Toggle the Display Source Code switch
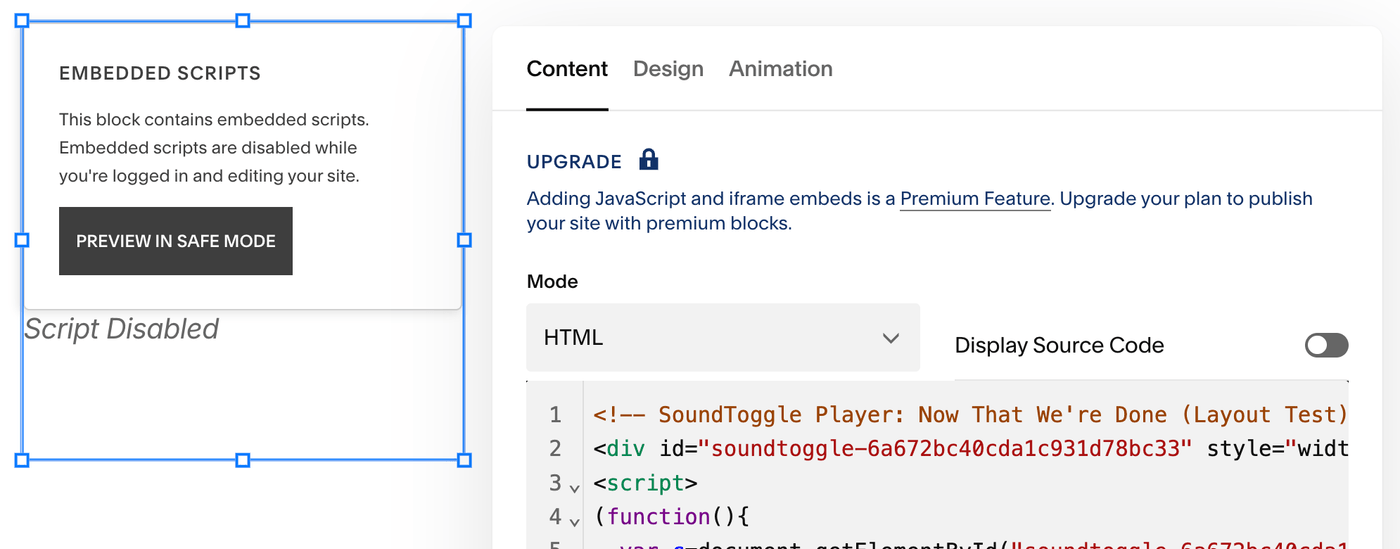 [1326, 345]
